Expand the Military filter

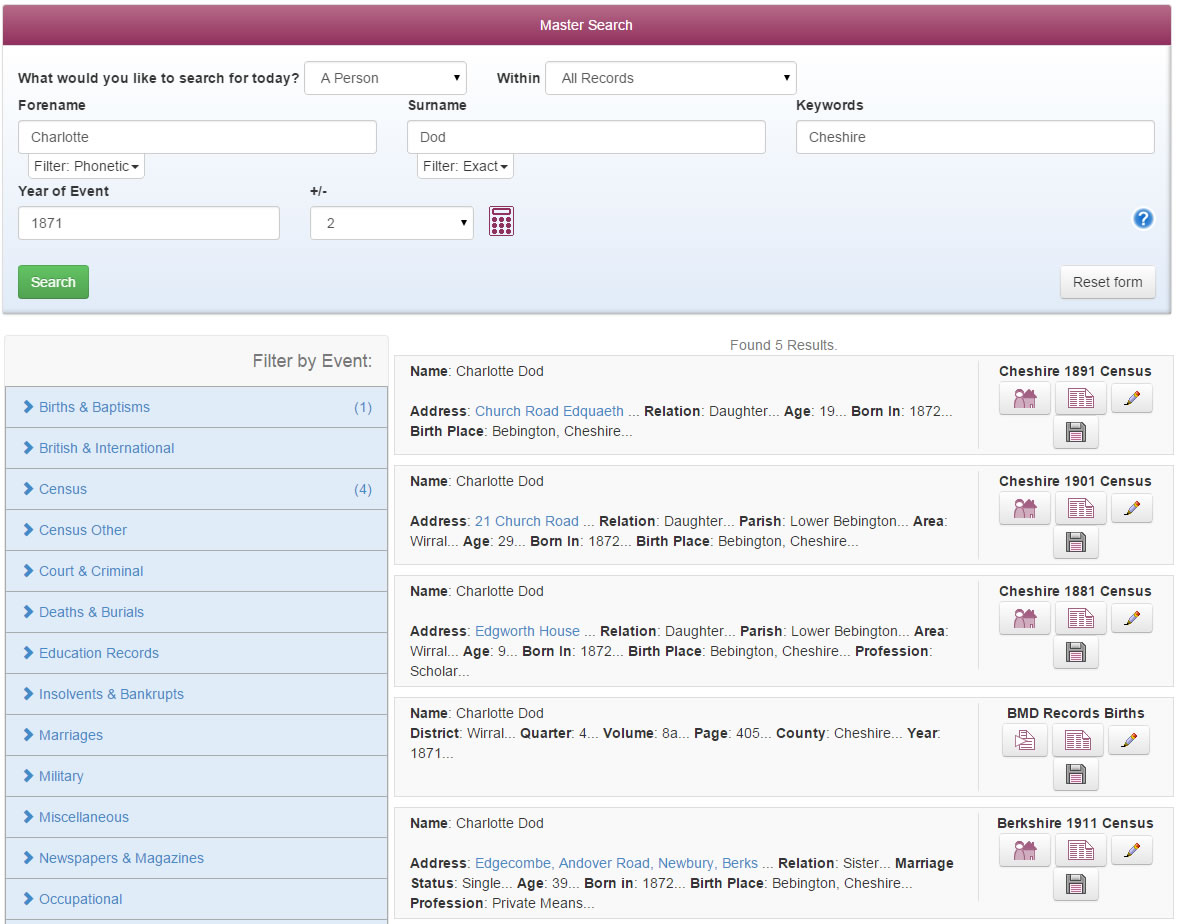tap(196, 776)
